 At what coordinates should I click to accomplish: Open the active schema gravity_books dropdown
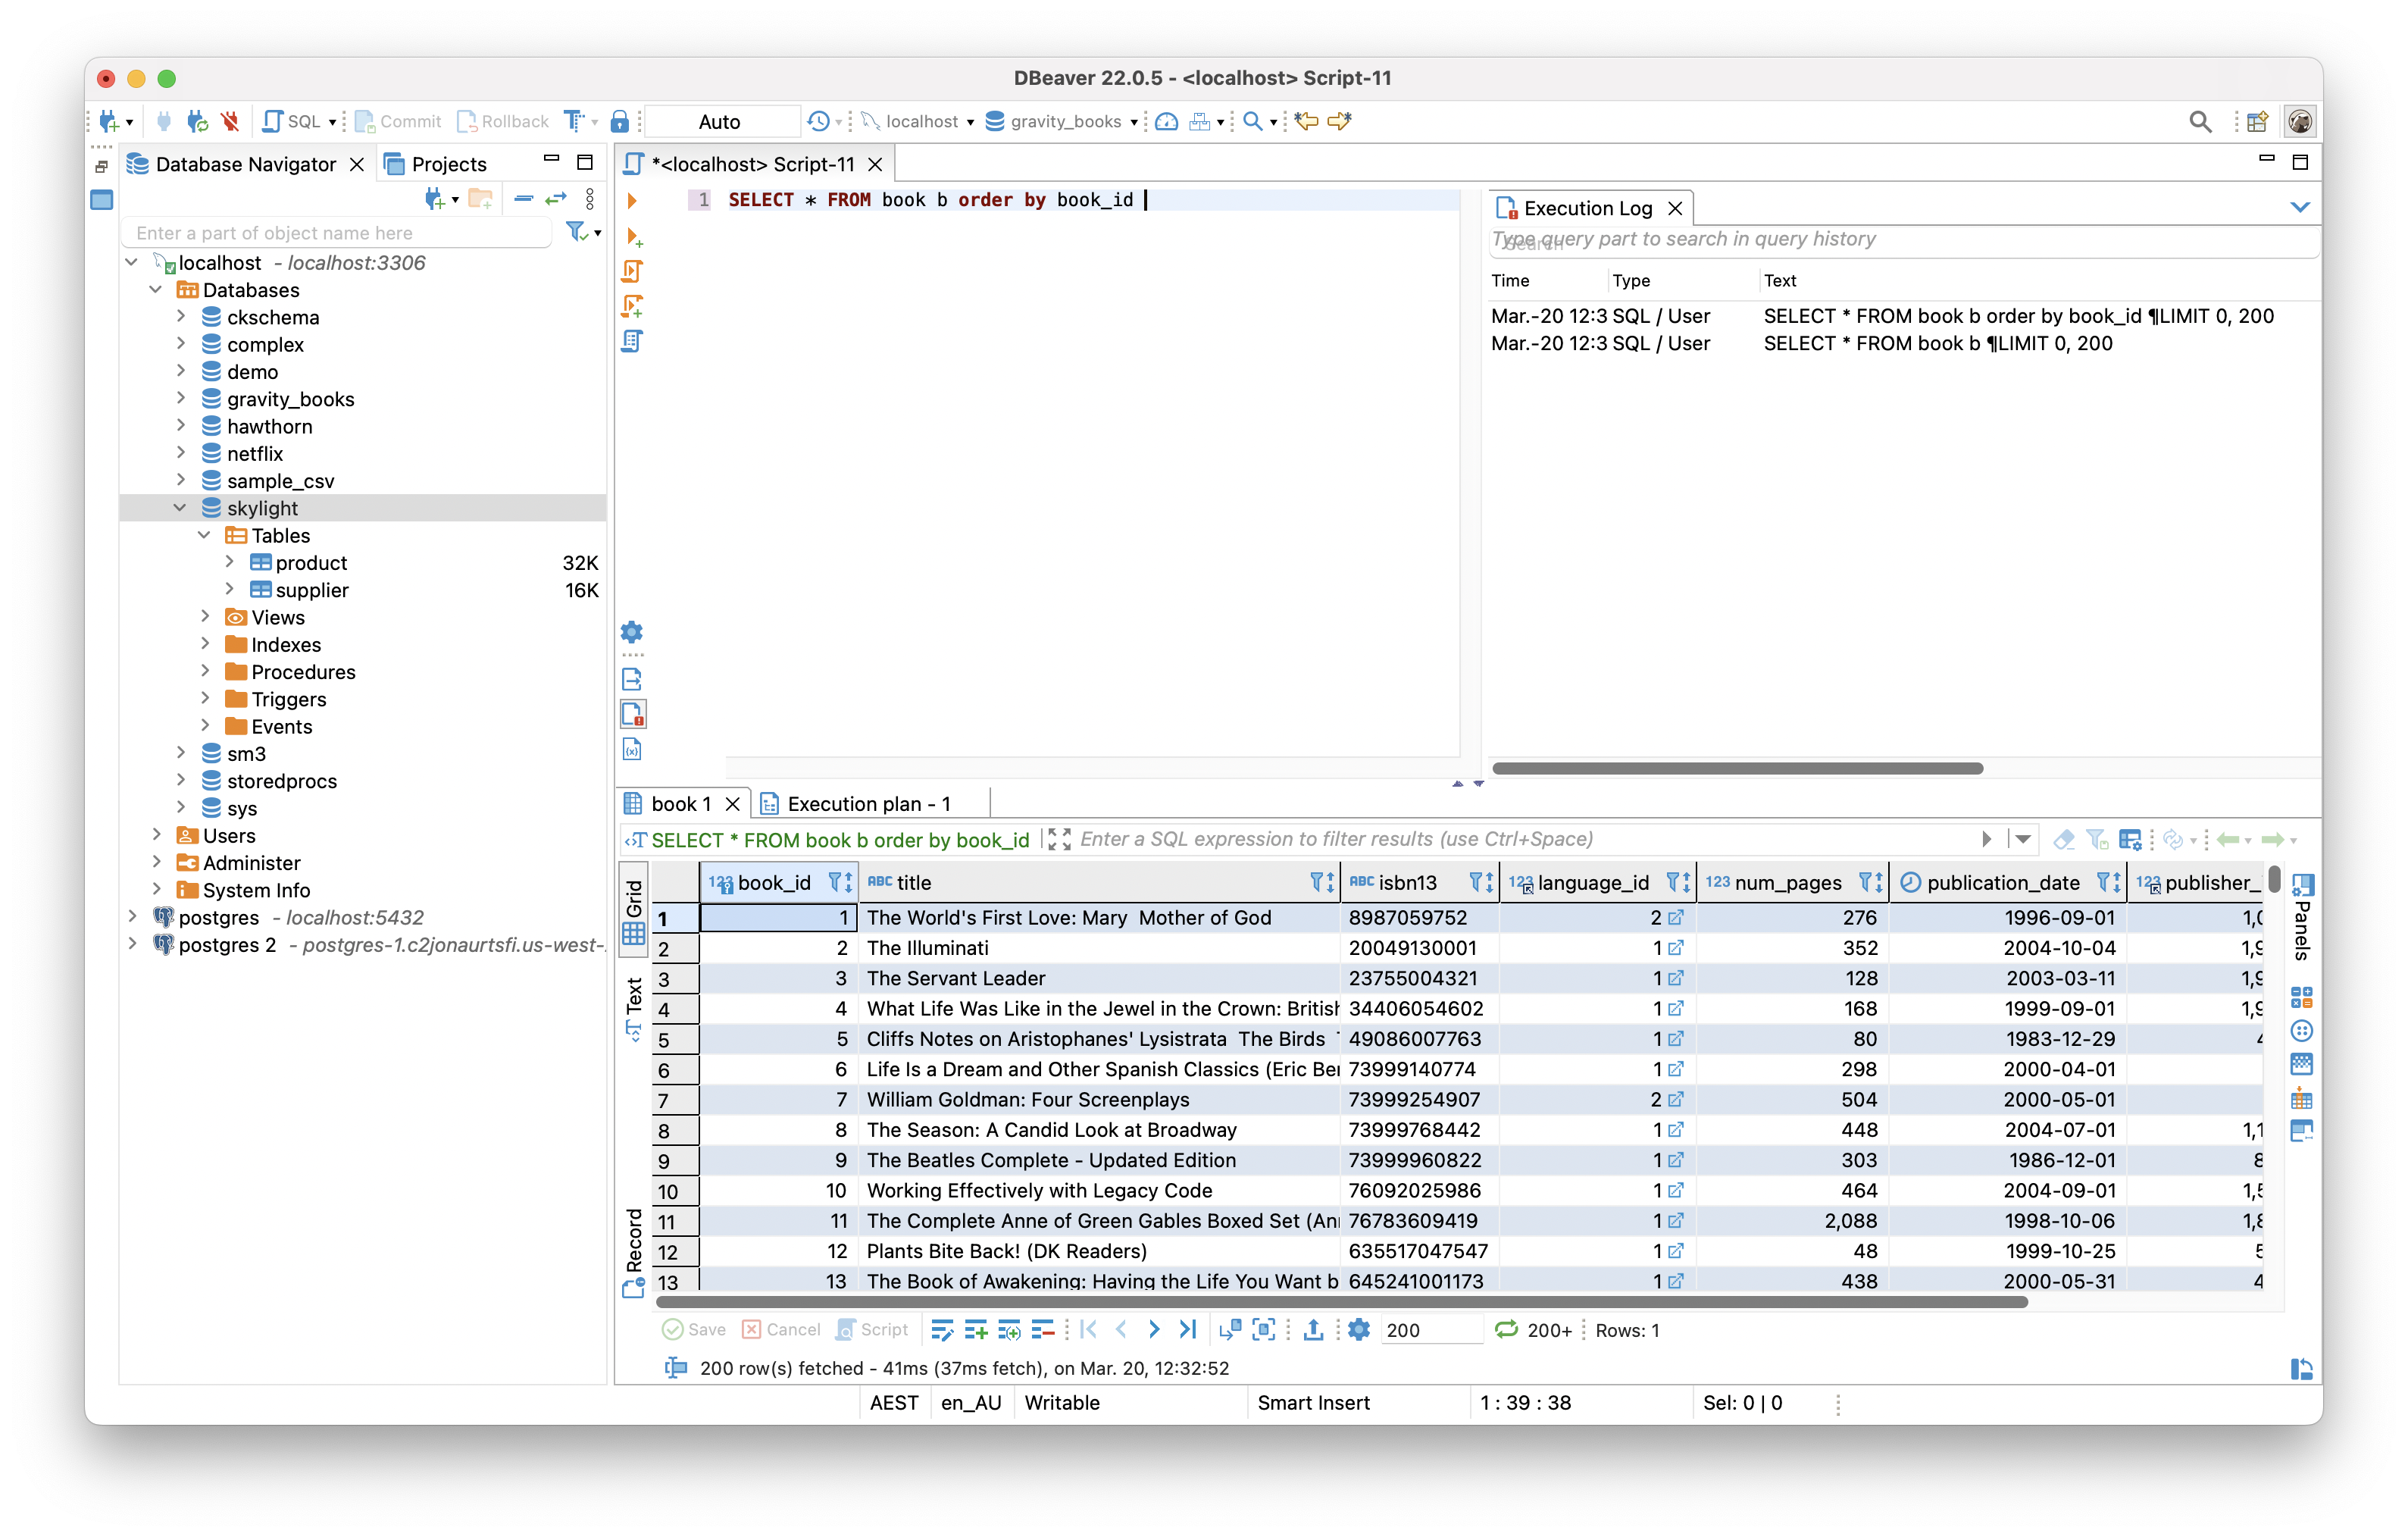click(1064, 121)
